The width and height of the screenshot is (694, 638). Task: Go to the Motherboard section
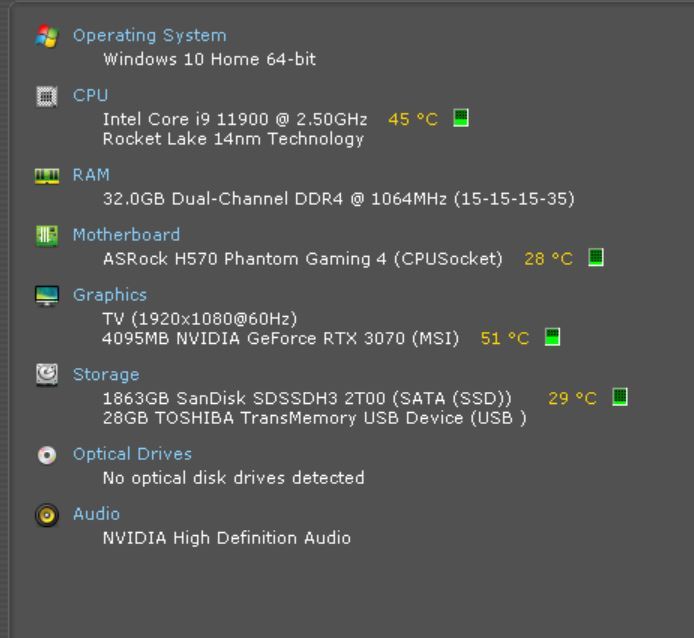pyautogui.click(x=126, y=235)
